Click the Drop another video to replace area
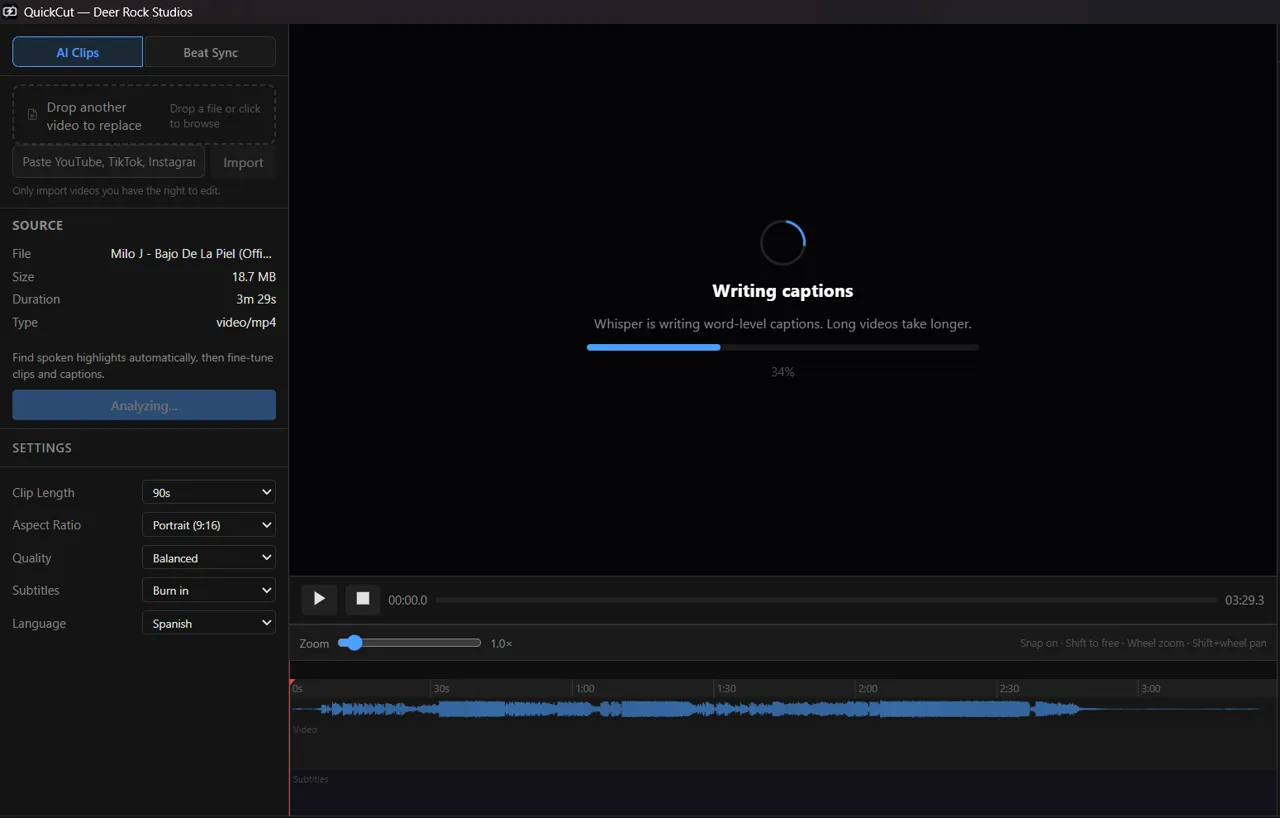Screen dimensions: 1280x818 pos(144,115)
